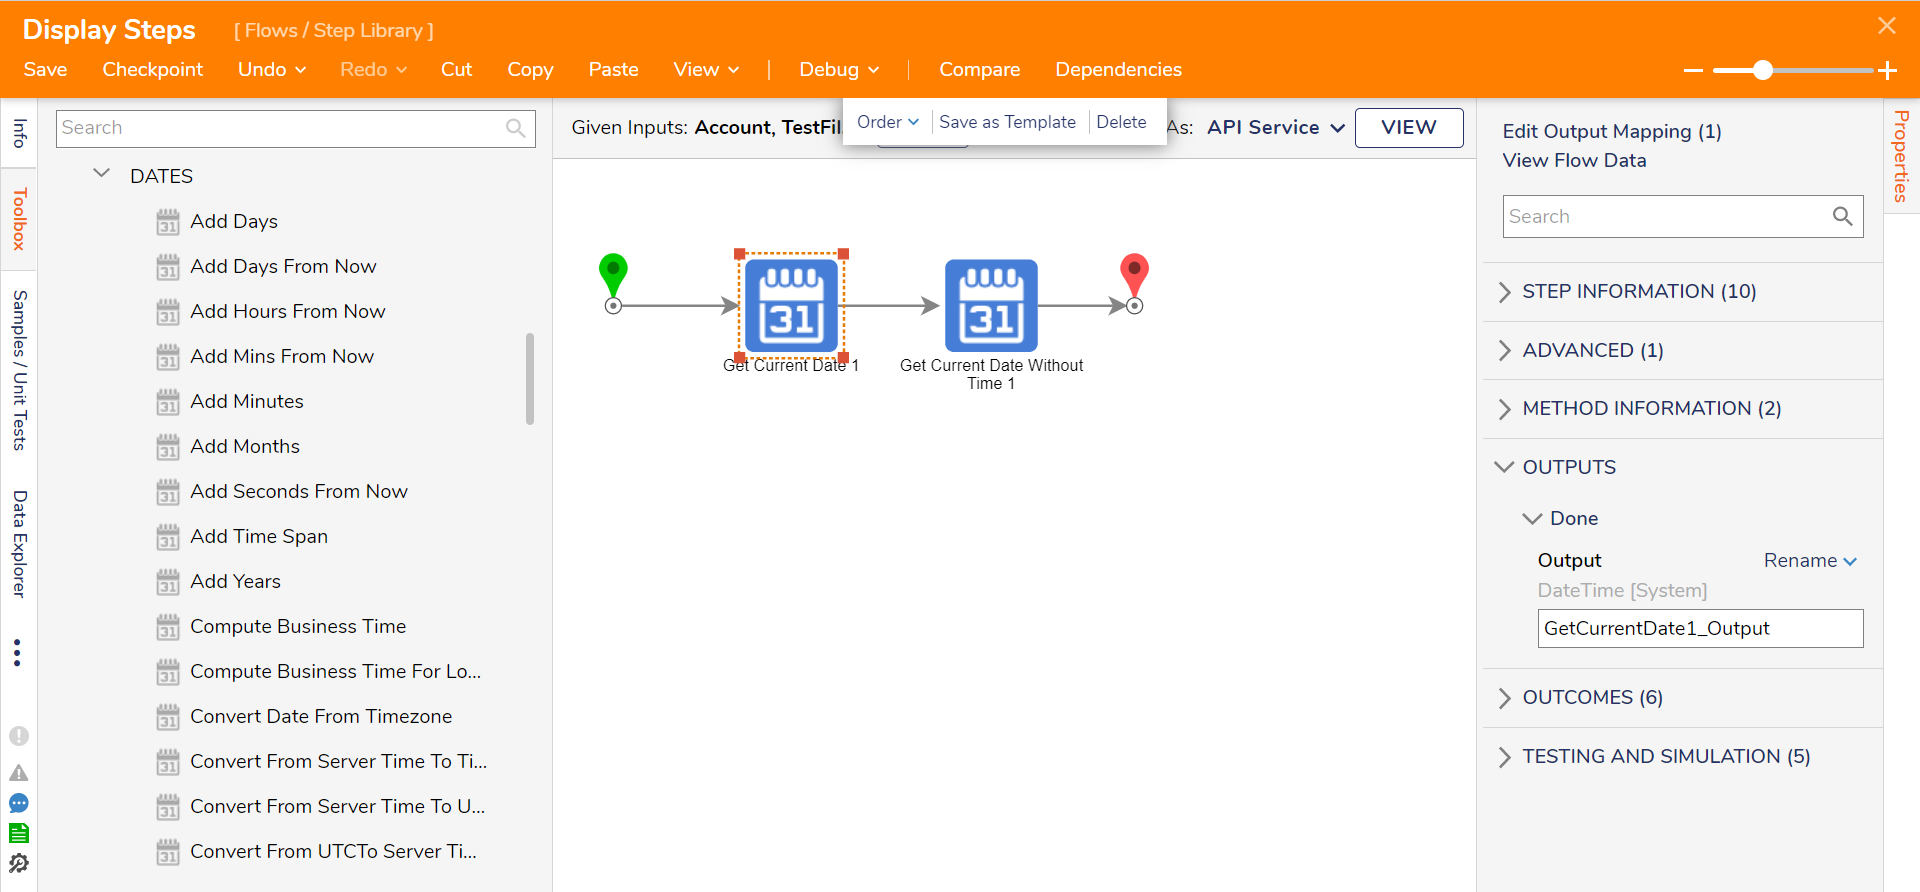
Task: Click Compare in the toolbar
Action: [x=979, y=69]
